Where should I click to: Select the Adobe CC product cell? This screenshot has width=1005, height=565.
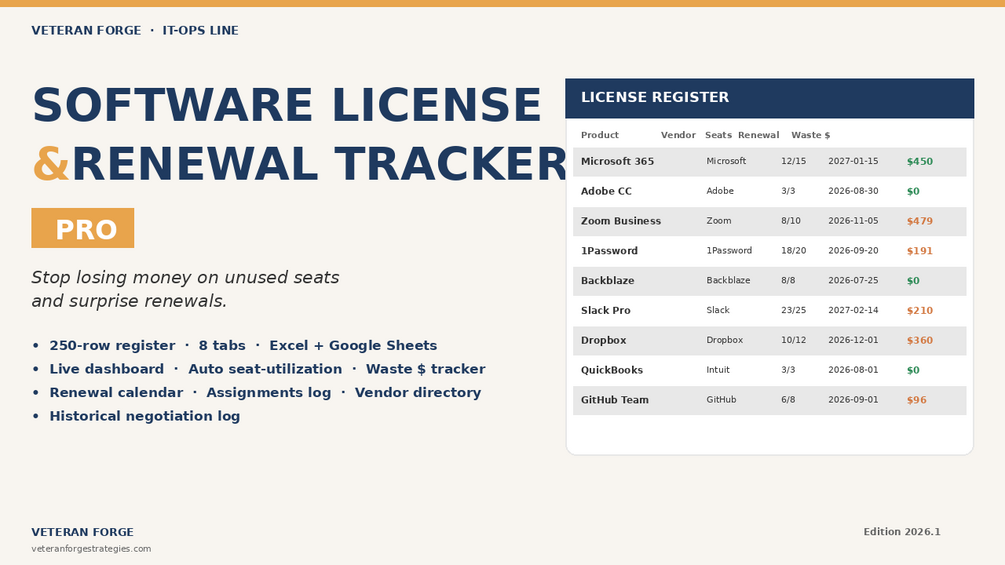606,191
